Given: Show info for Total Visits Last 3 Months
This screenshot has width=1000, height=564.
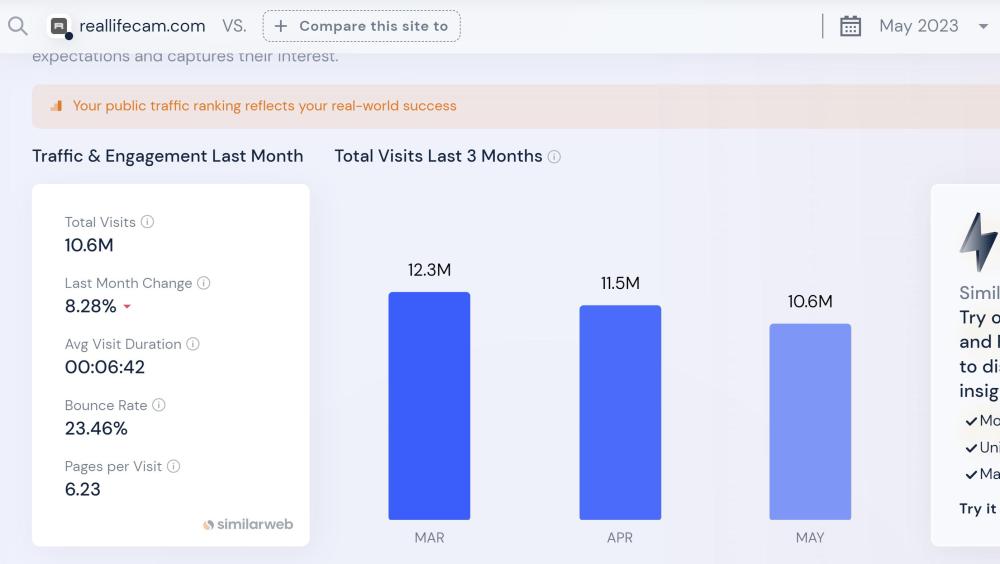Looking at the screenshot, I should (x=554, y=157).
